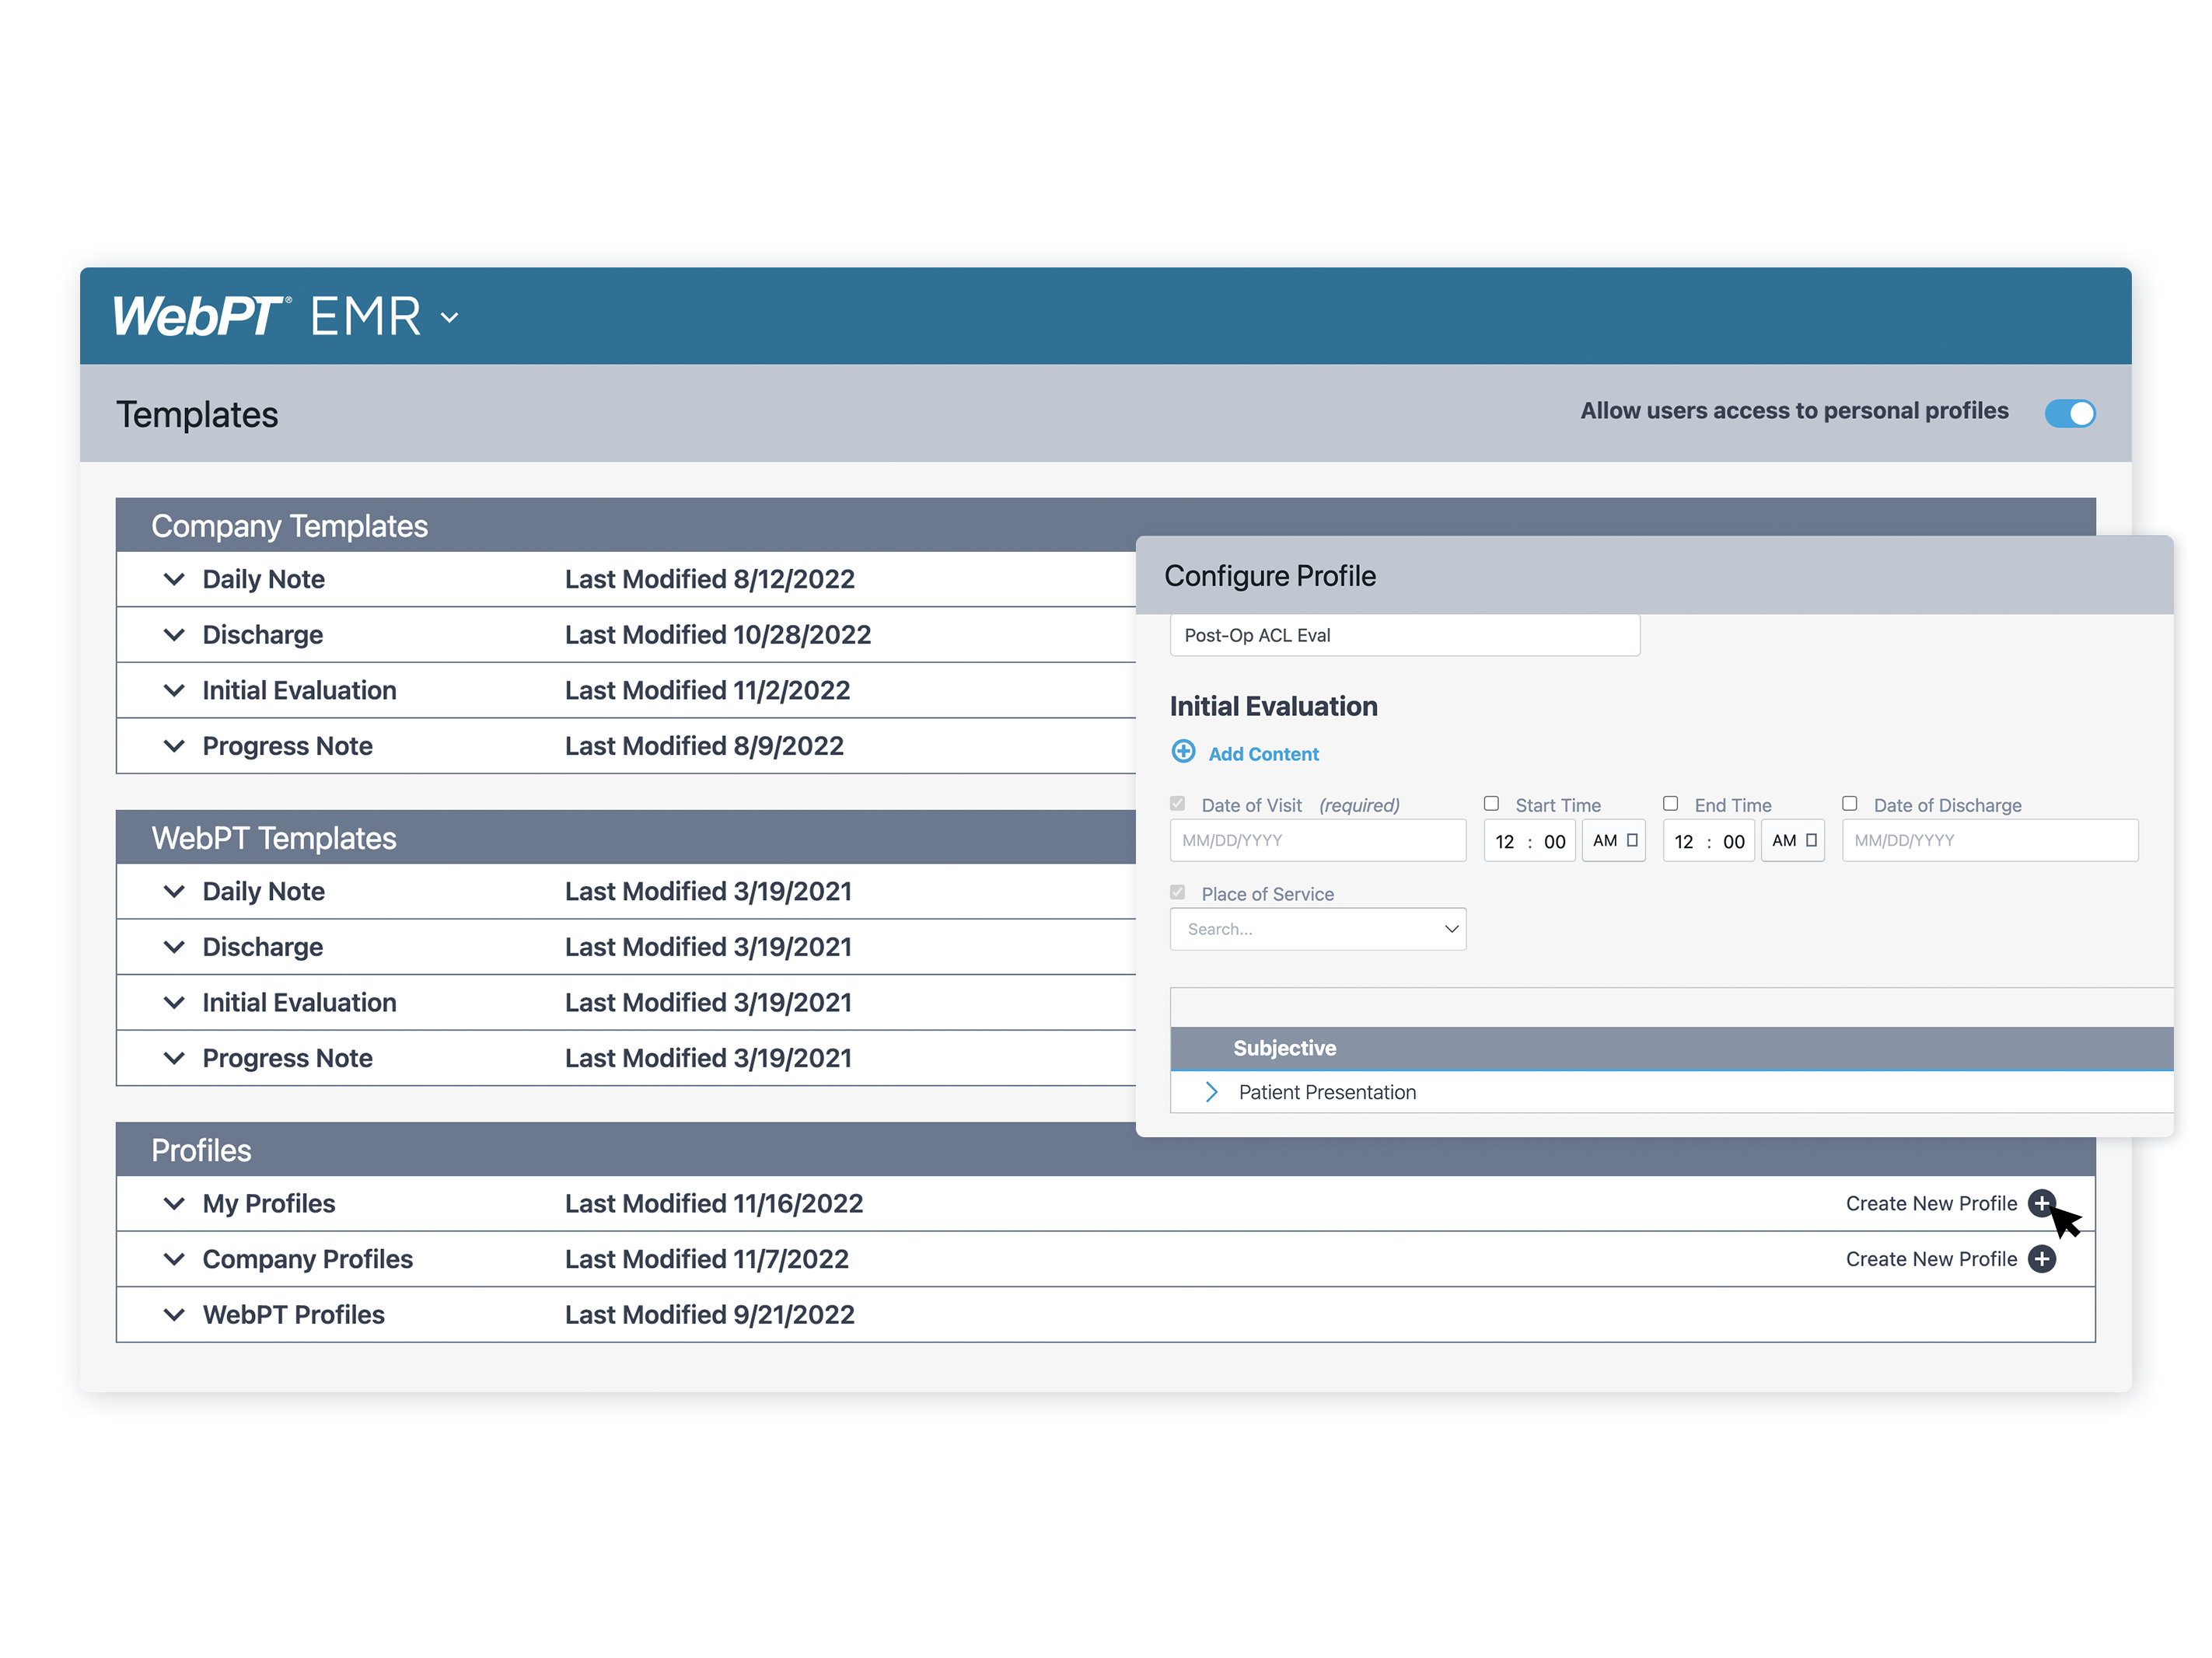Click the Create New Profile link for Company Profiles
2212x1658 pixels.
[x=1931, y=1259]
